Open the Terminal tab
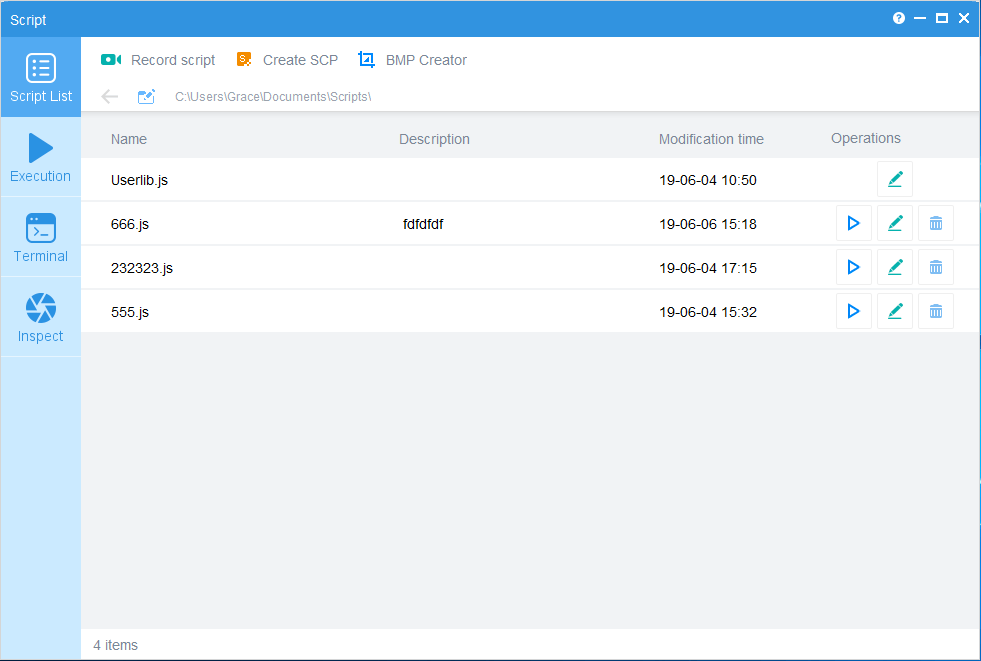This screenshot has width=981, height=661. pos(41,238)
